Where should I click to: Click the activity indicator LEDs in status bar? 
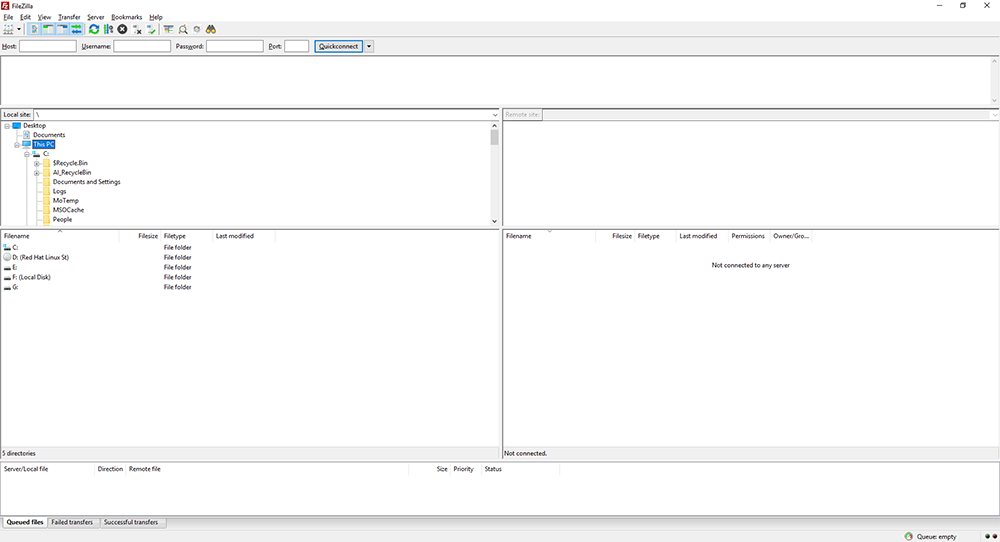pyautogui.click(x=991, y=536)
